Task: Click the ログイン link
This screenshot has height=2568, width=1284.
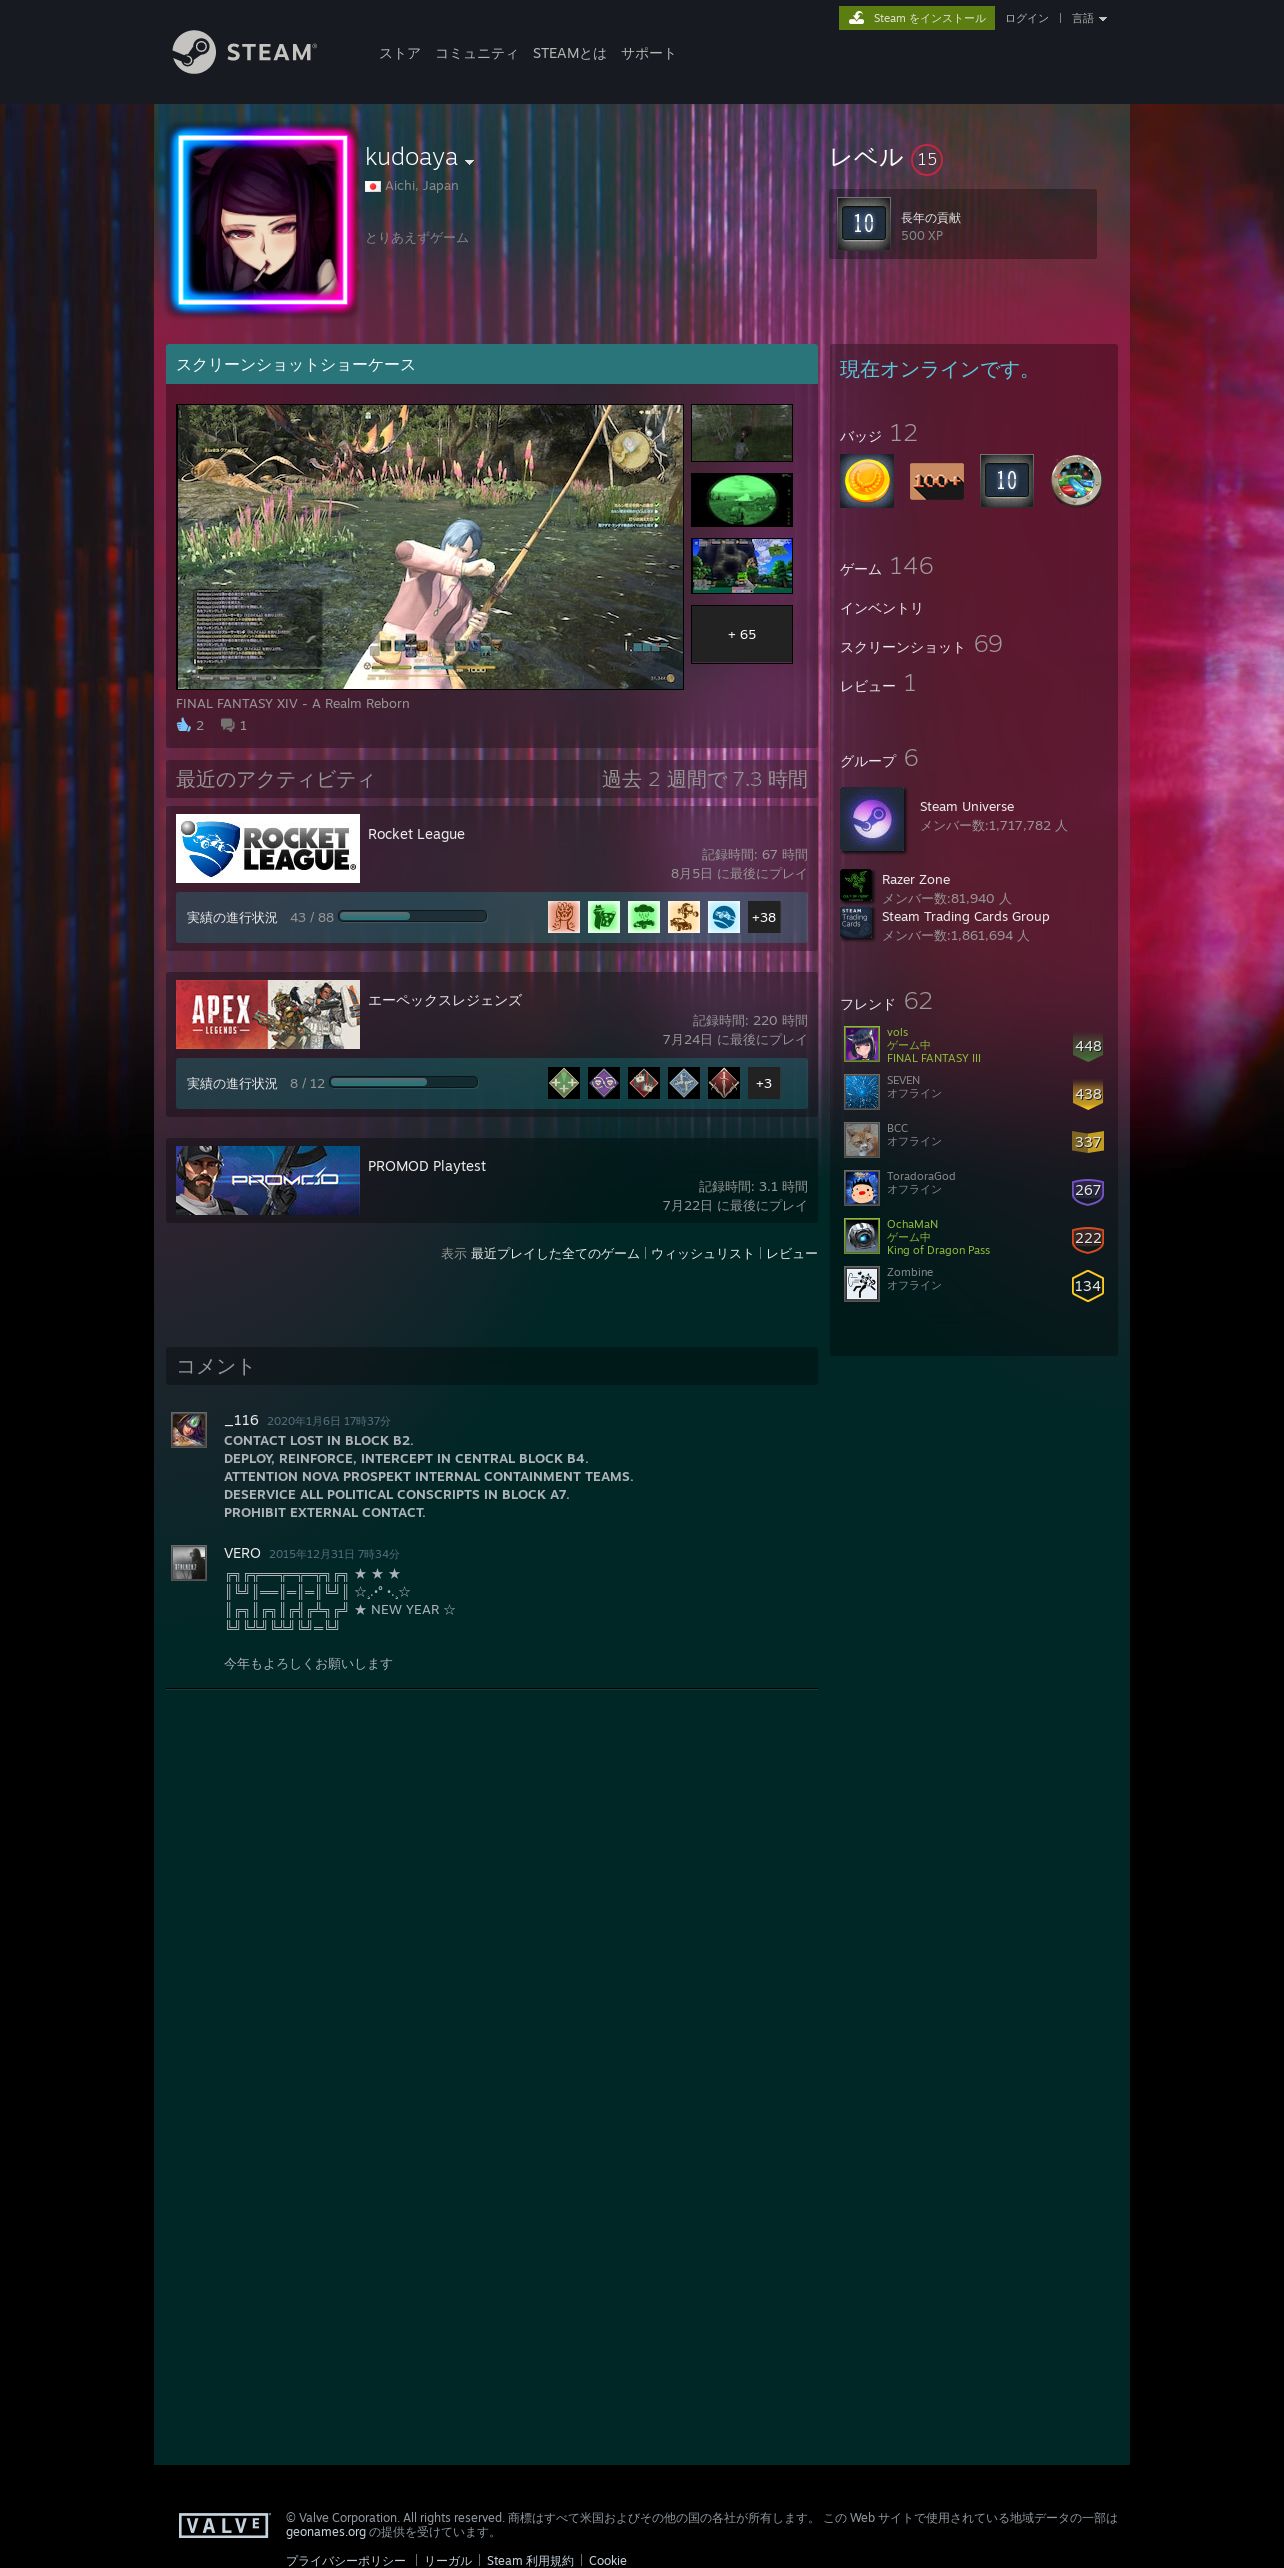Action: click(1027, 18)
